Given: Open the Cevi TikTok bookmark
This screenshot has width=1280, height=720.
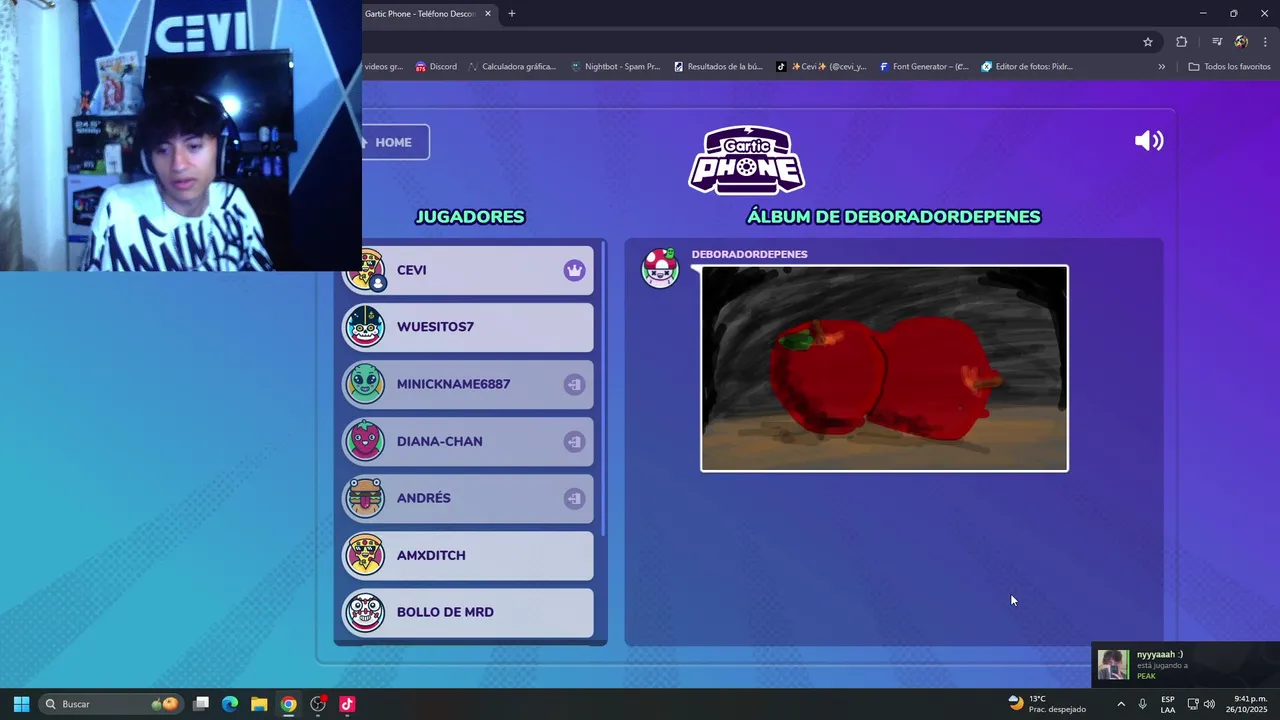Looking at the screenshot, I should pos(821,67).
